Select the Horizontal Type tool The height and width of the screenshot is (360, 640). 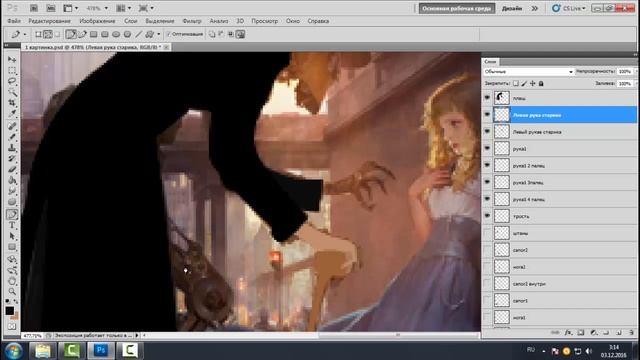click(12, 225)
